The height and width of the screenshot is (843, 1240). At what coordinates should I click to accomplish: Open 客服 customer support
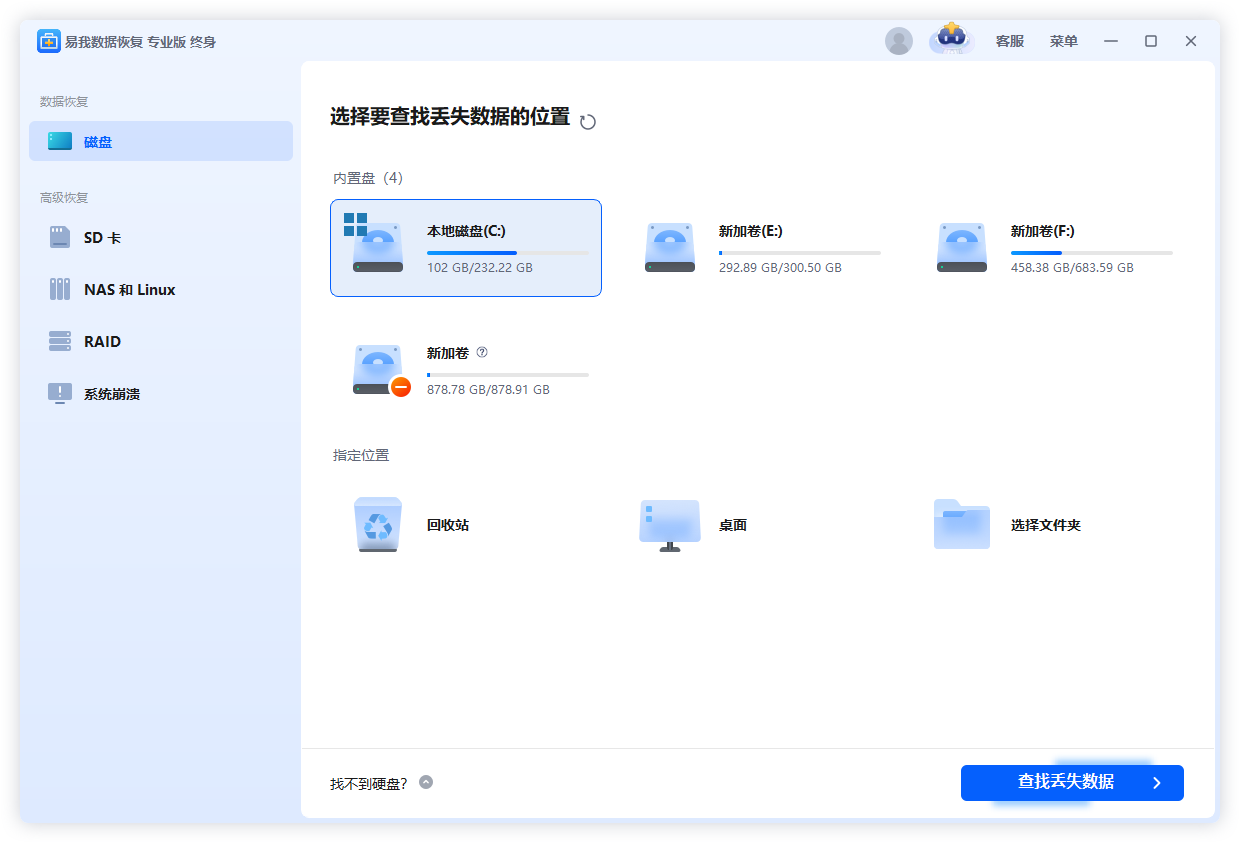coord(1009,40)
